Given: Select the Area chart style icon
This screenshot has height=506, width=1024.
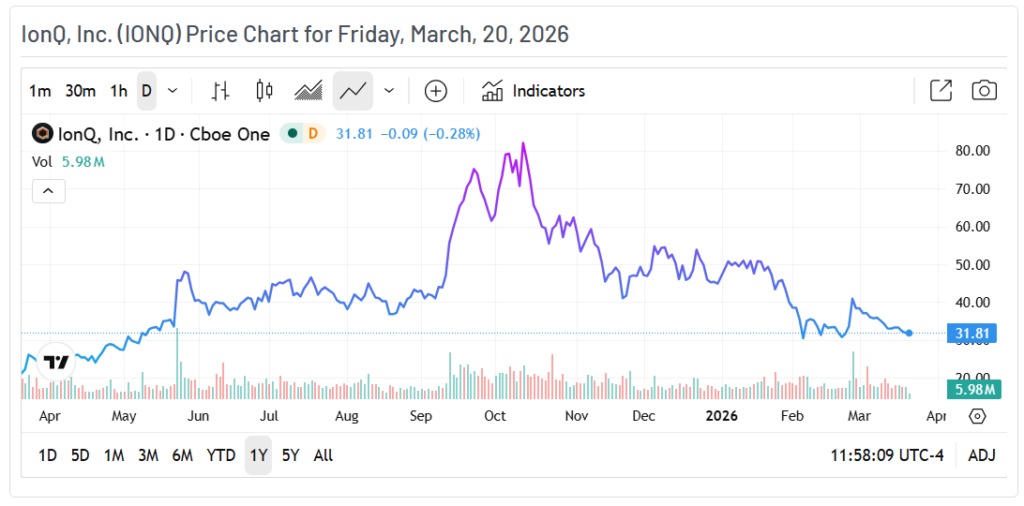Looking at the screenshot, I should [x=308, y=91].
